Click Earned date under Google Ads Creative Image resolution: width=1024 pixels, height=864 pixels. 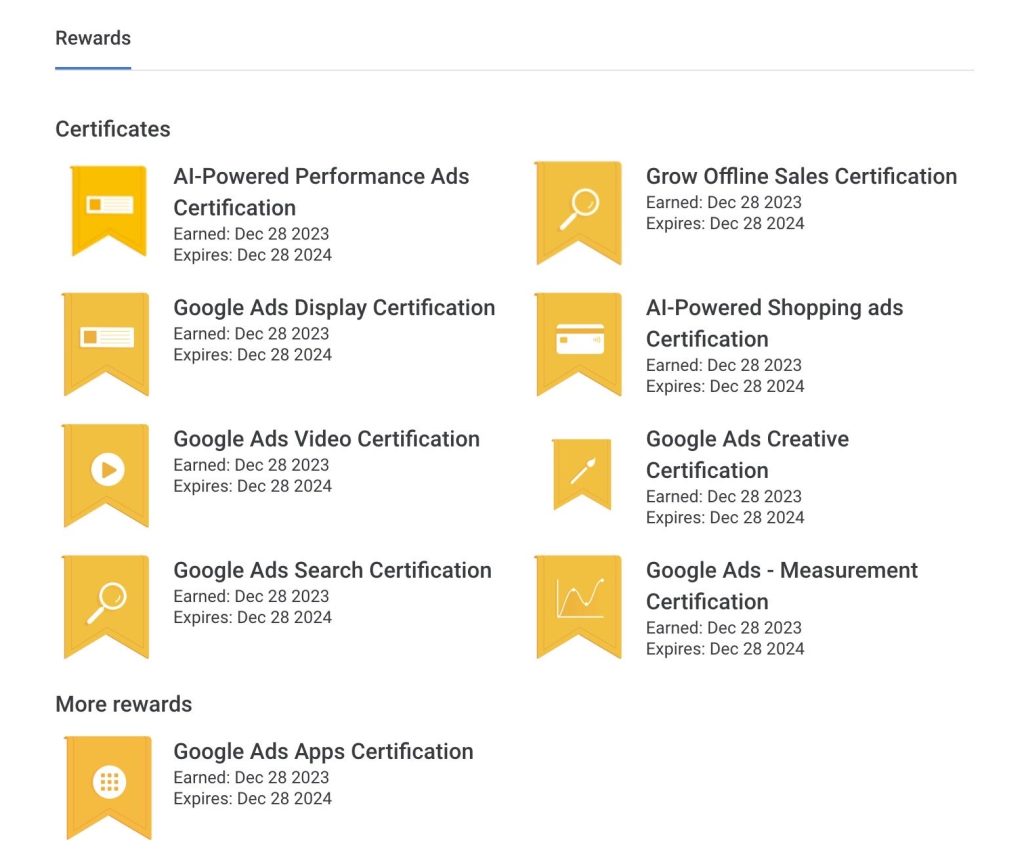point(724,496)
